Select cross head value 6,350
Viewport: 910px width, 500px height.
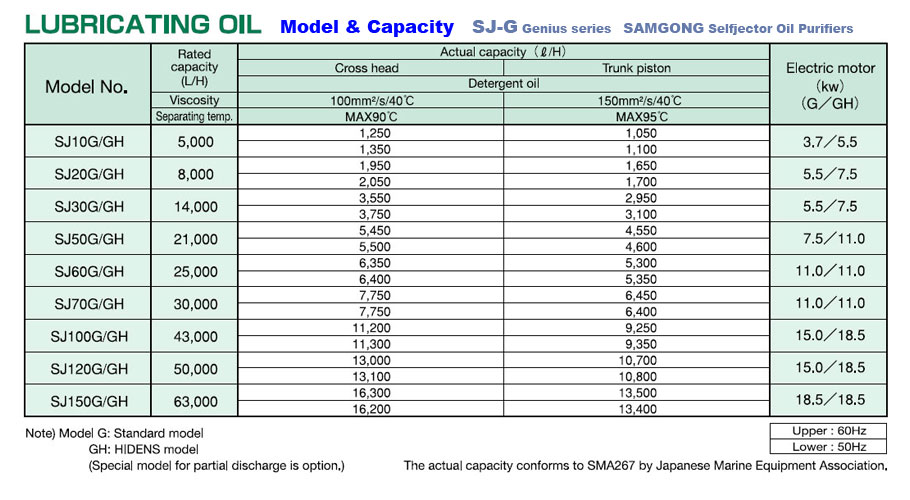click(374, 263)
